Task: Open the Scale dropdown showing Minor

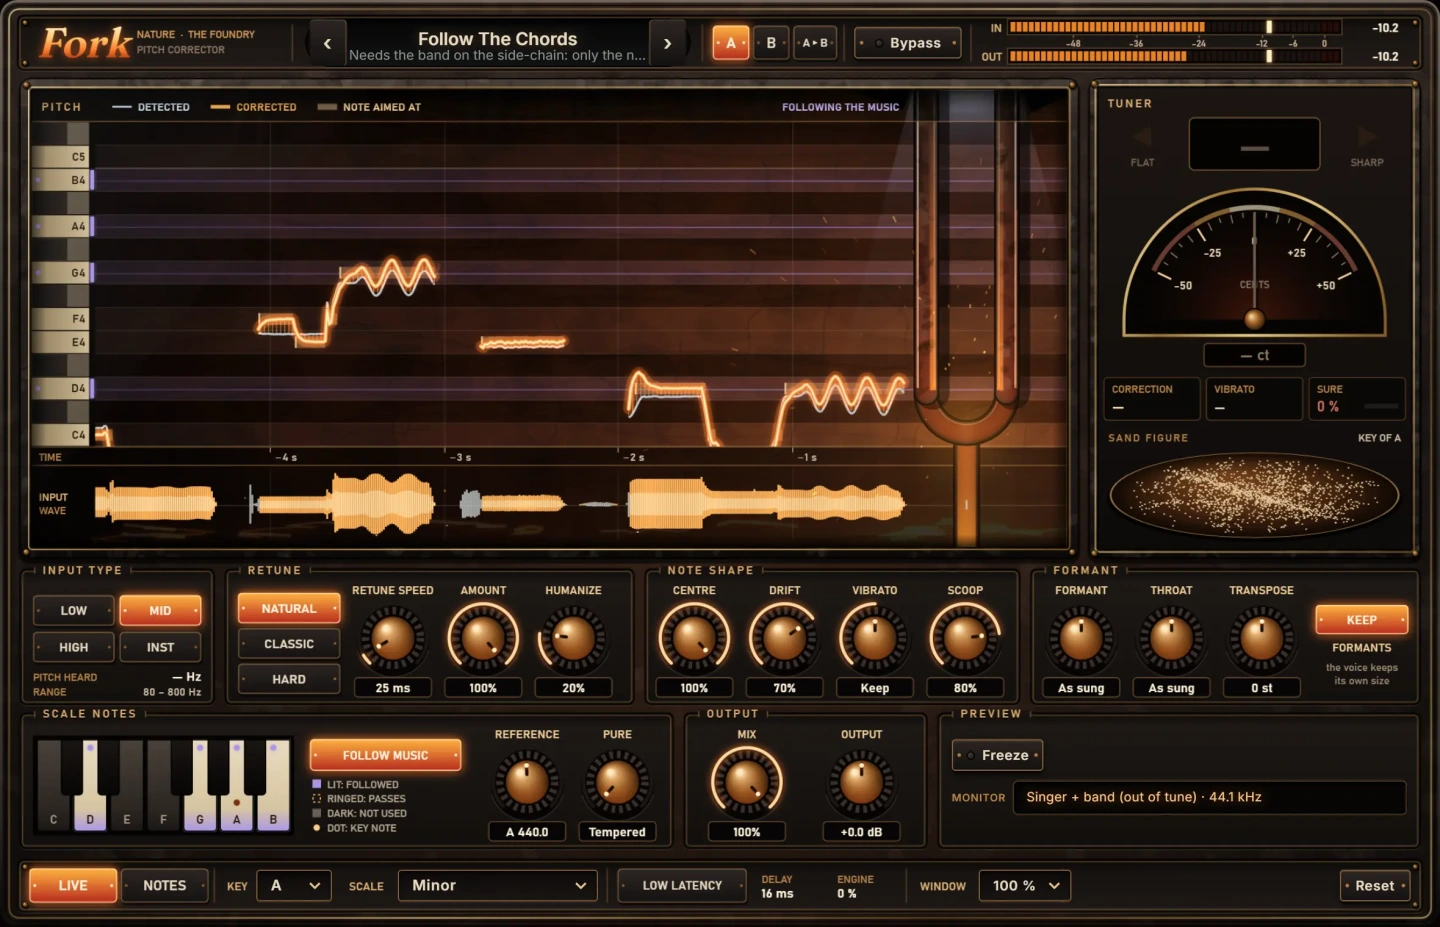Action: (498, 885)
